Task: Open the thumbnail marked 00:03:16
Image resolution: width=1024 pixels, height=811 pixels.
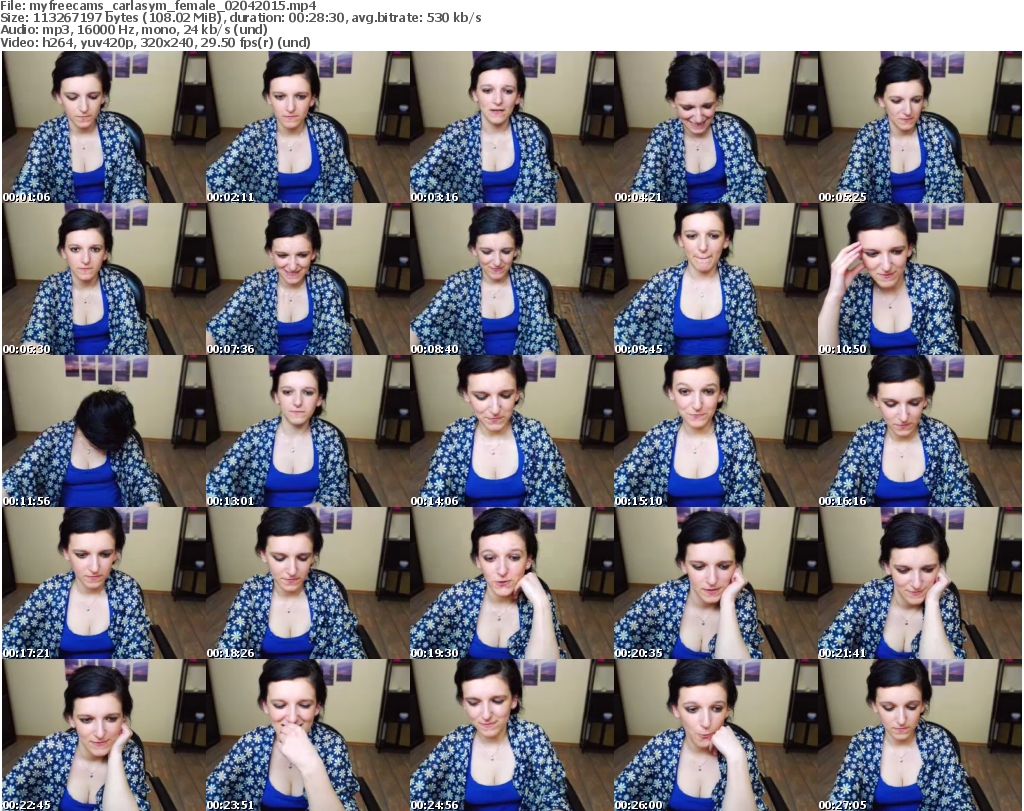Action: (x=512, y=127)
